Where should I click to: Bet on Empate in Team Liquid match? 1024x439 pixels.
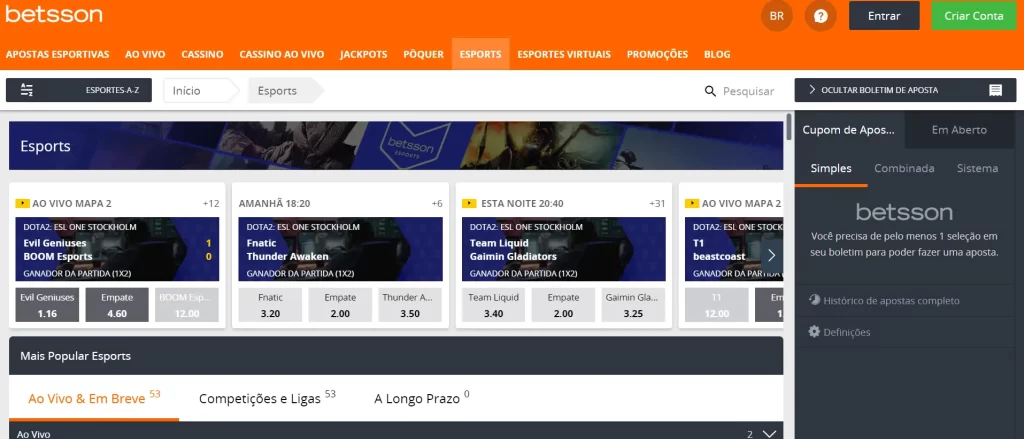point(564,305)
